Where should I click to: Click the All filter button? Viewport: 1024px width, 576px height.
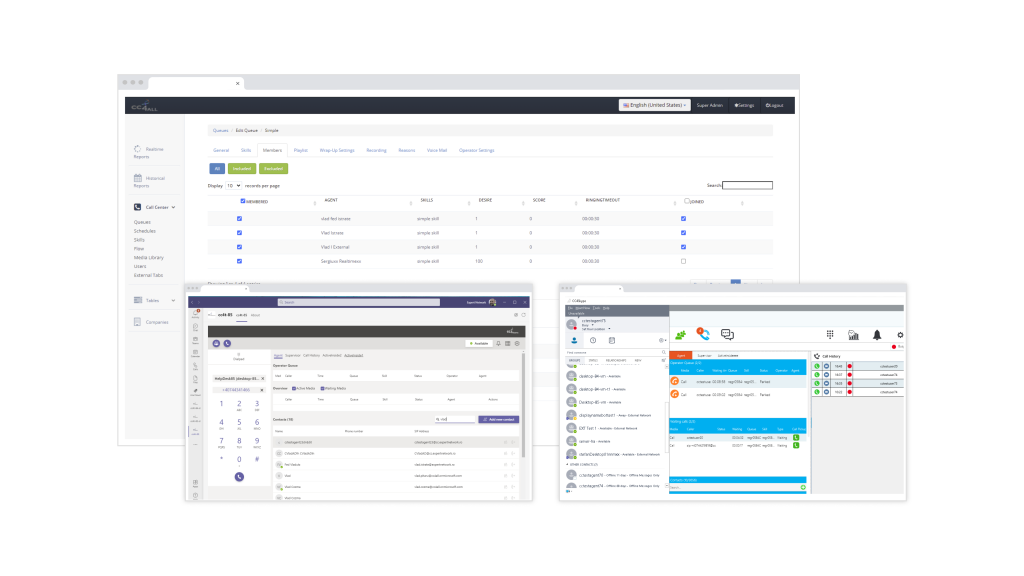tap(217, 168)
